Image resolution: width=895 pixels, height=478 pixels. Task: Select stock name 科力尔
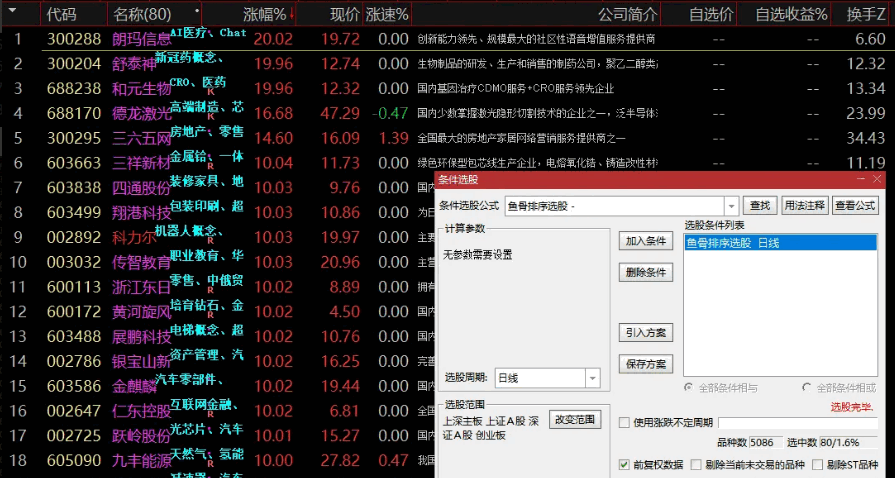click(134, 238)
